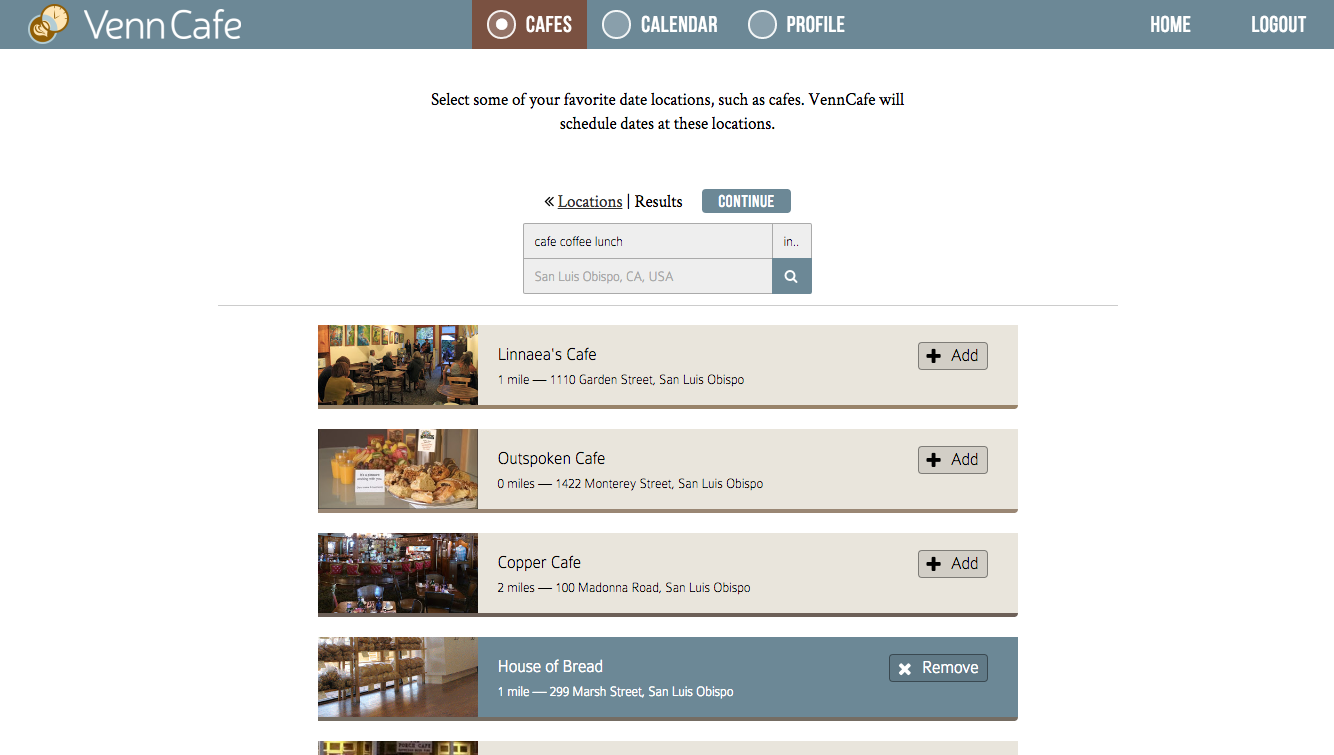Click the plus icon for Linnaea's Cafe

[x=934, y=356]
